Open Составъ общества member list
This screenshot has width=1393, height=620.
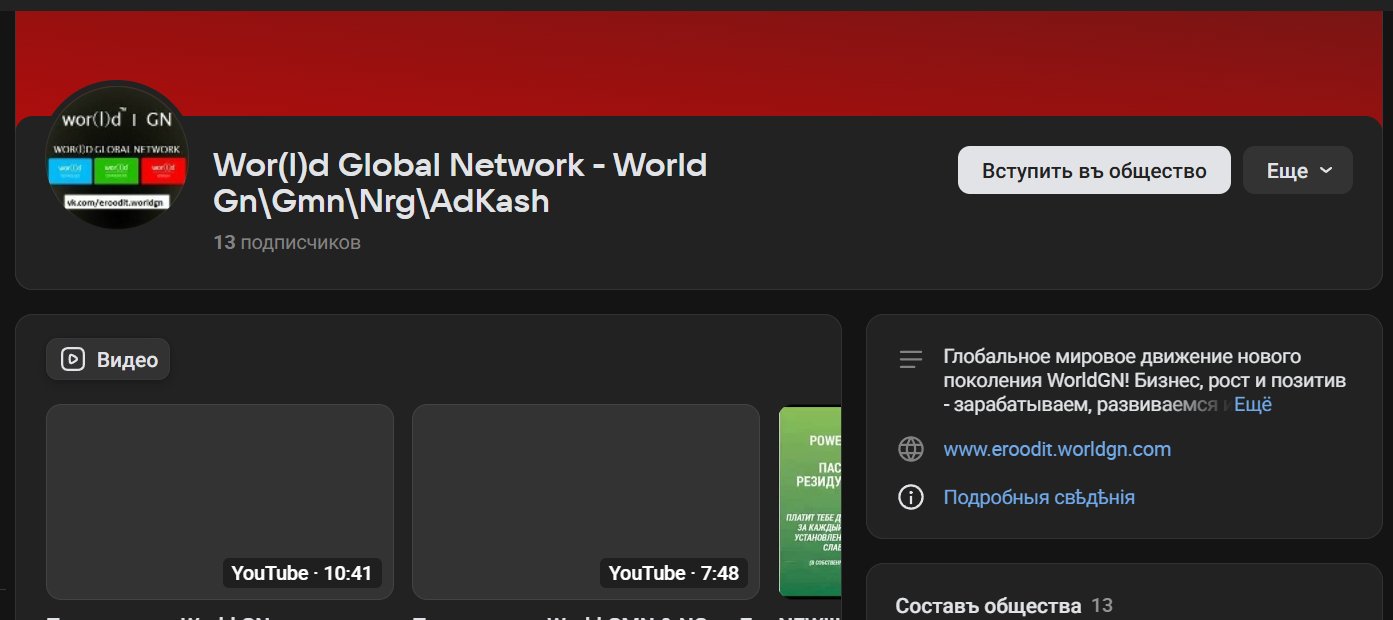[988, 605]
